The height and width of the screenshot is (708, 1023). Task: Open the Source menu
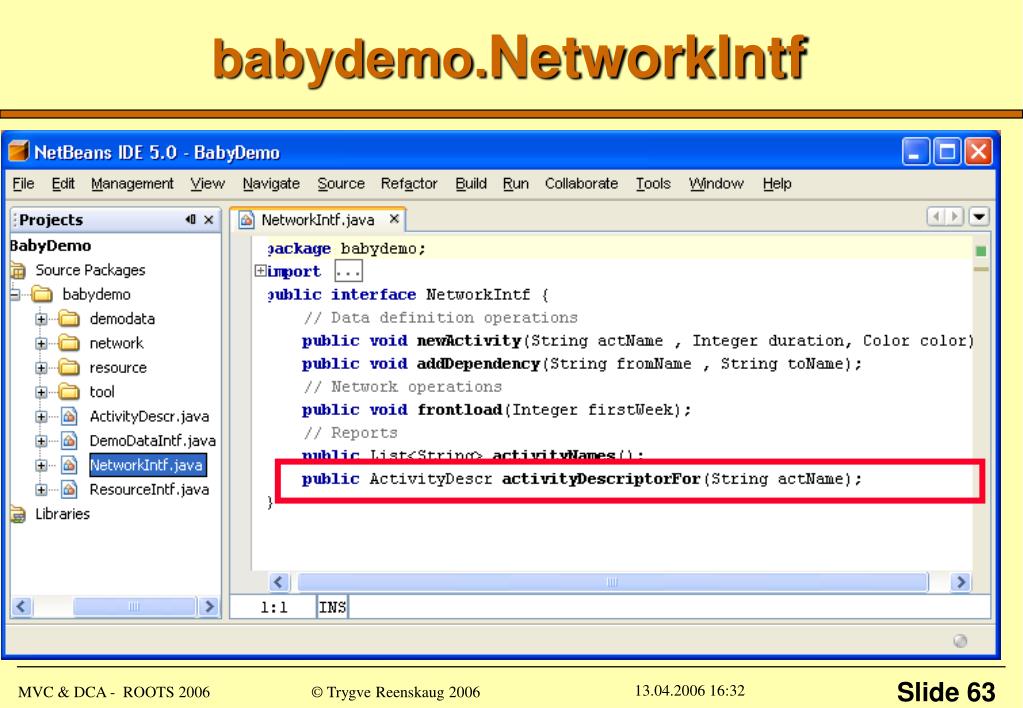(x=341, y=184)
